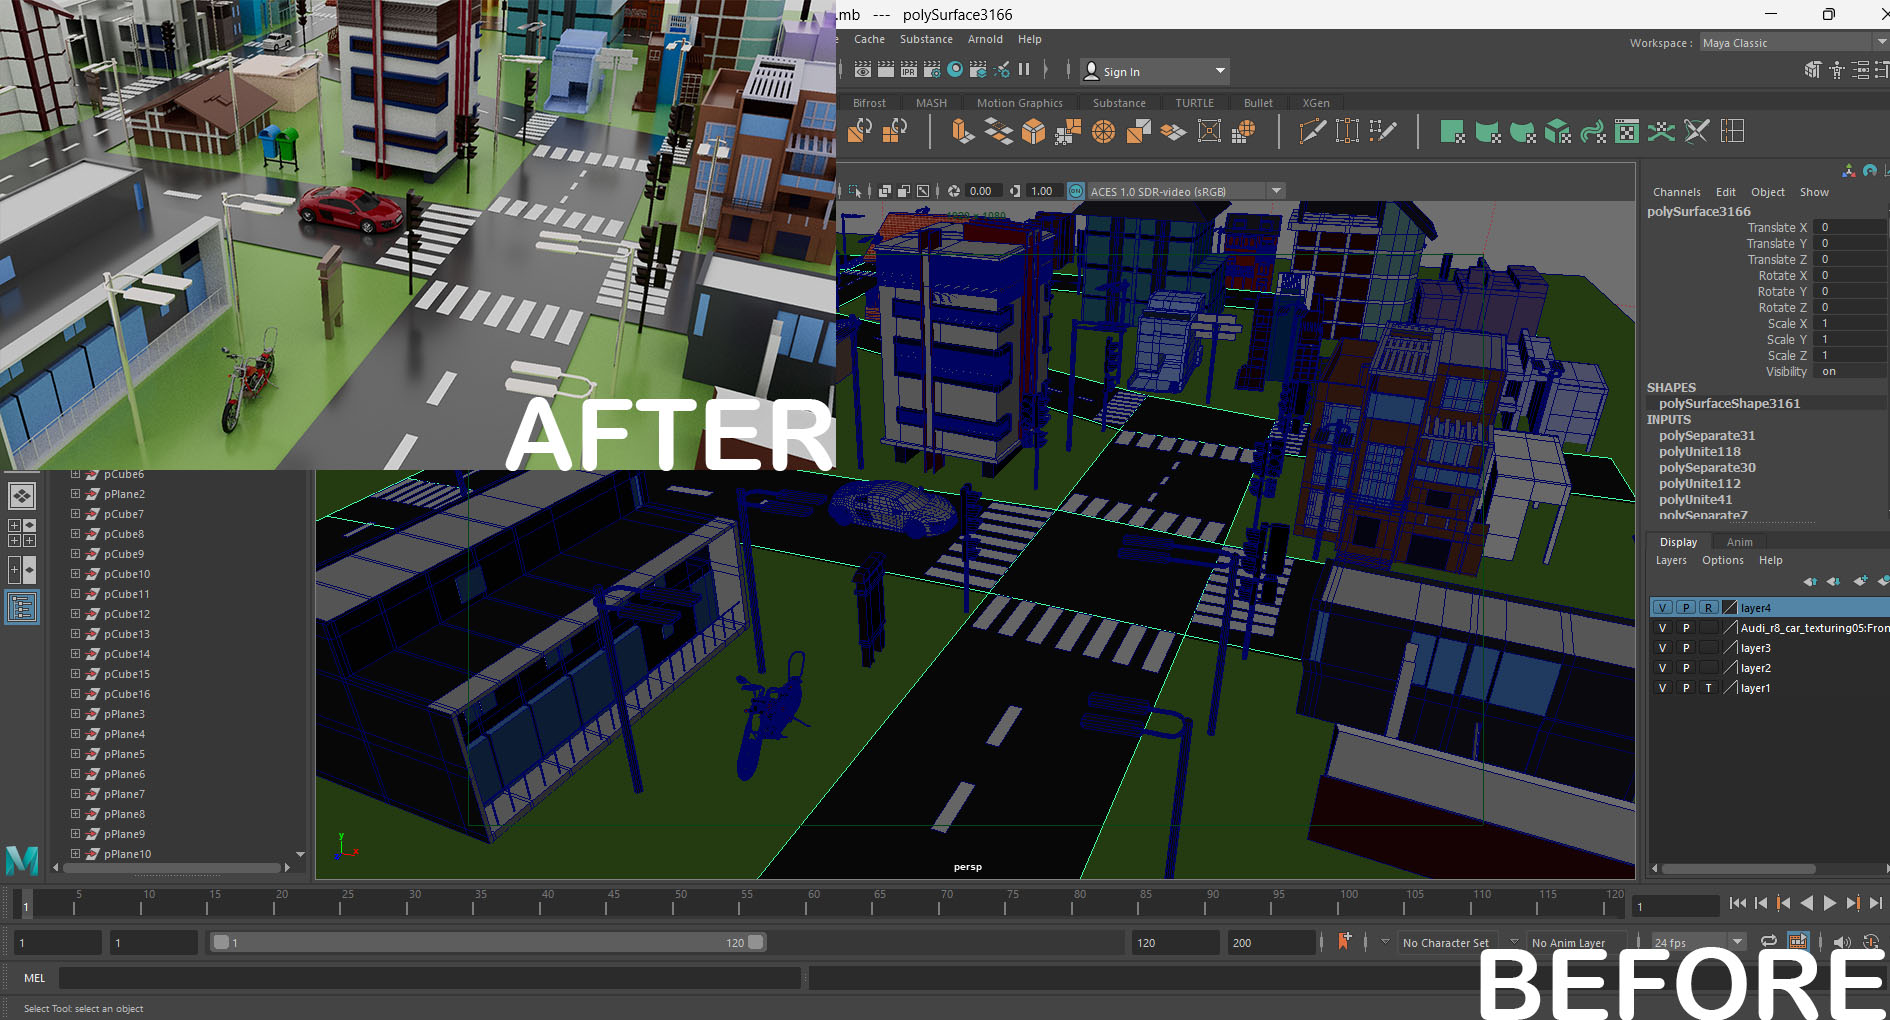This screenshot has height=1020, width=1890.
Task: Click the time range slider bar
Action: 487,942
